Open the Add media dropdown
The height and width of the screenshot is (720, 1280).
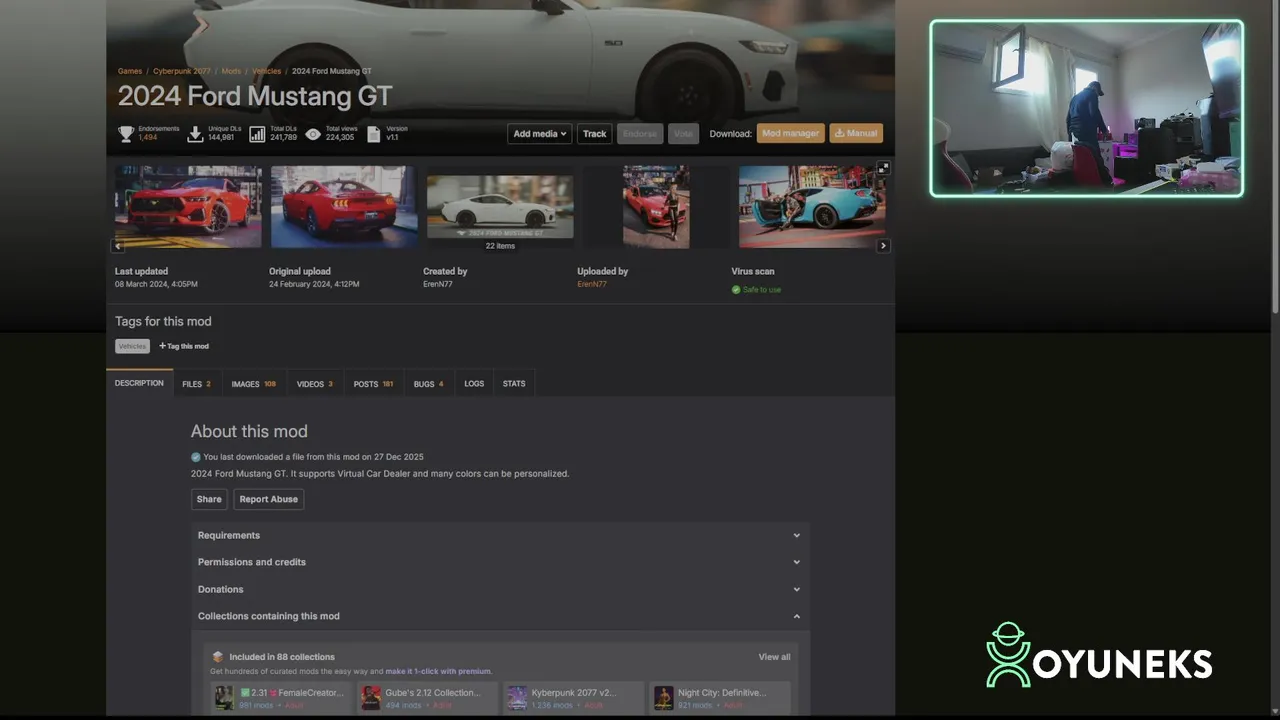click(540, 133)
